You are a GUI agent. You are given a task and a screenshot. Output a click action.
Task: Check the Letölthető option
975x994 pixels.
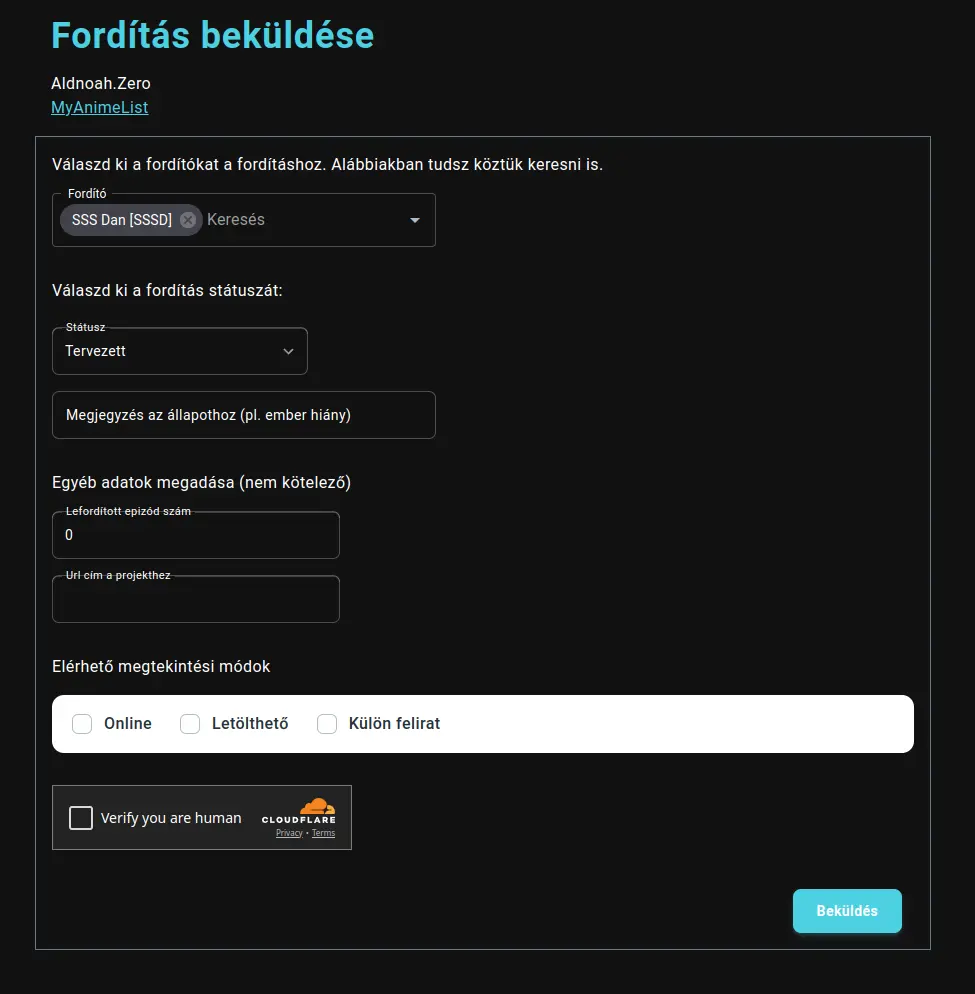(189, 723)
